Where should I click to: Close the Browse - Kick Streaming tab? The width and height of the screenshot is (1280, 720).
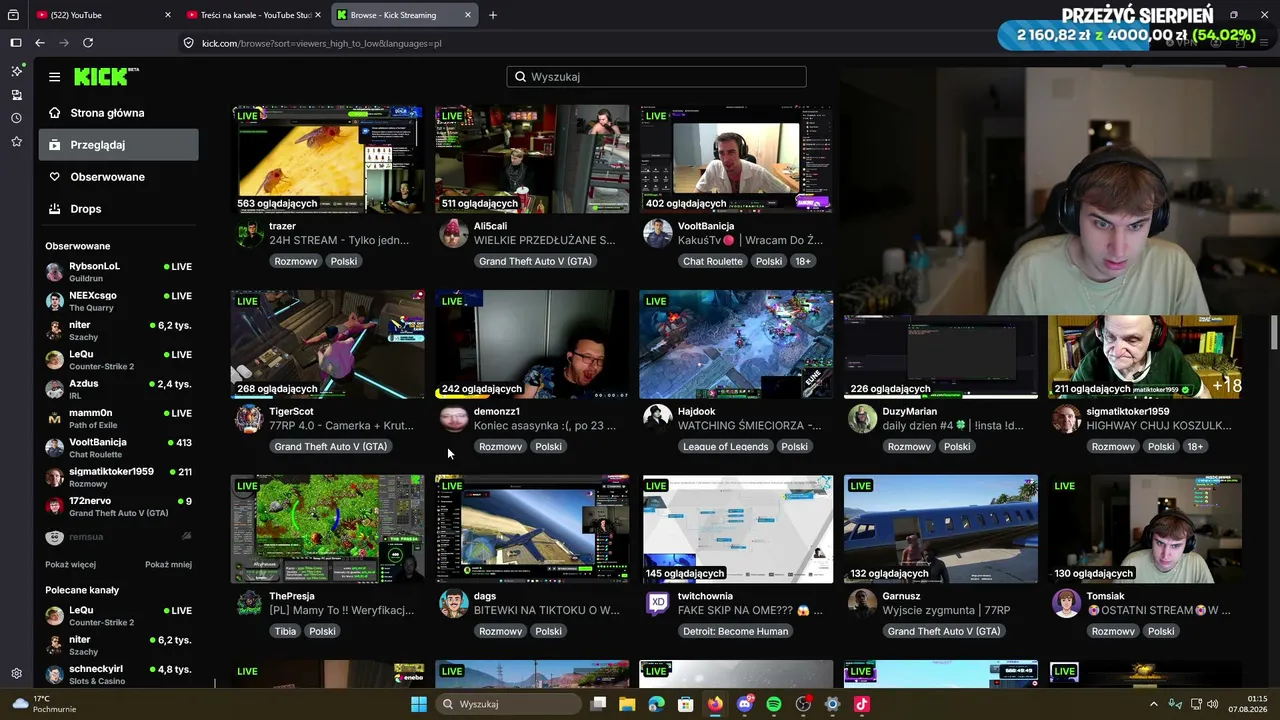(467, 15)
